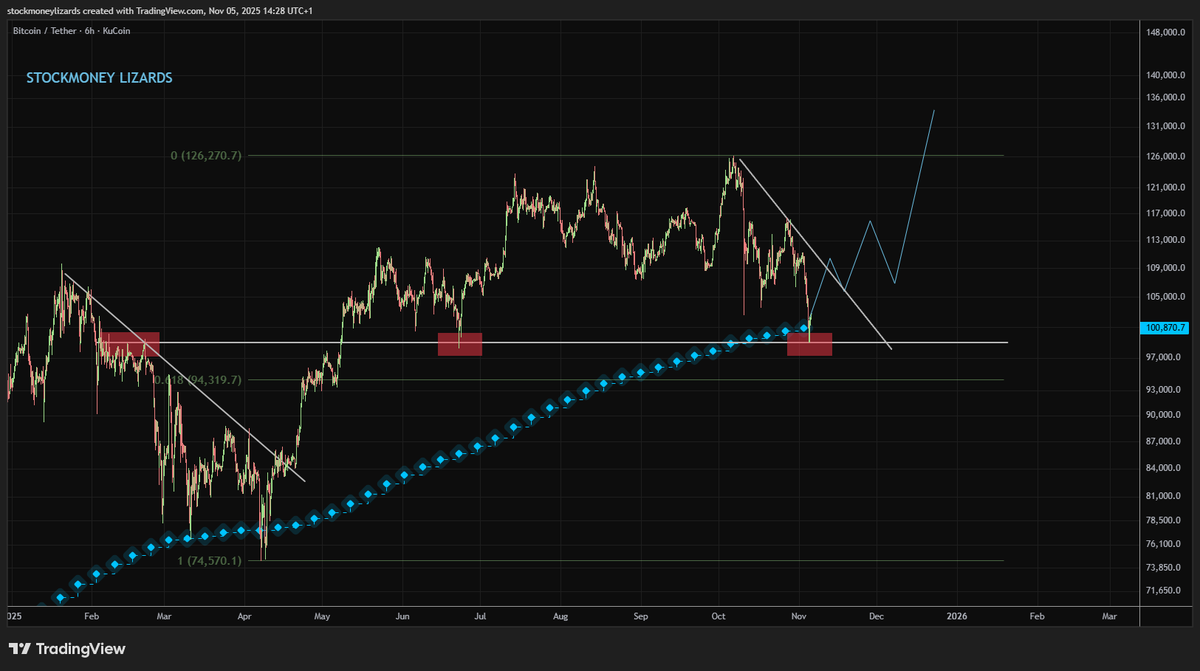The height and width of the screenshot is (671, 1200).
Task: Select the red box on the February trendline
Action: coord(130,343)
